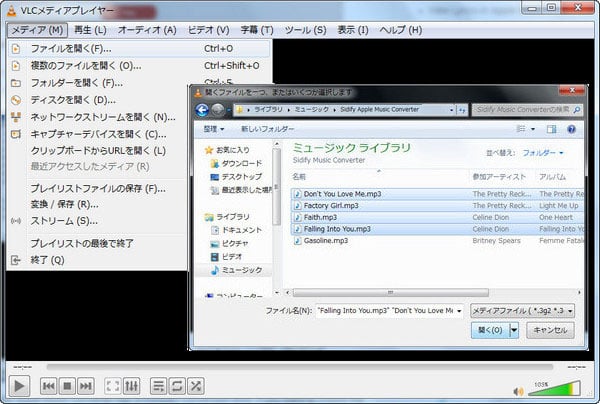Click the 開く(O) button
This screenshot has width=600, height=404.
click(490, 330)
